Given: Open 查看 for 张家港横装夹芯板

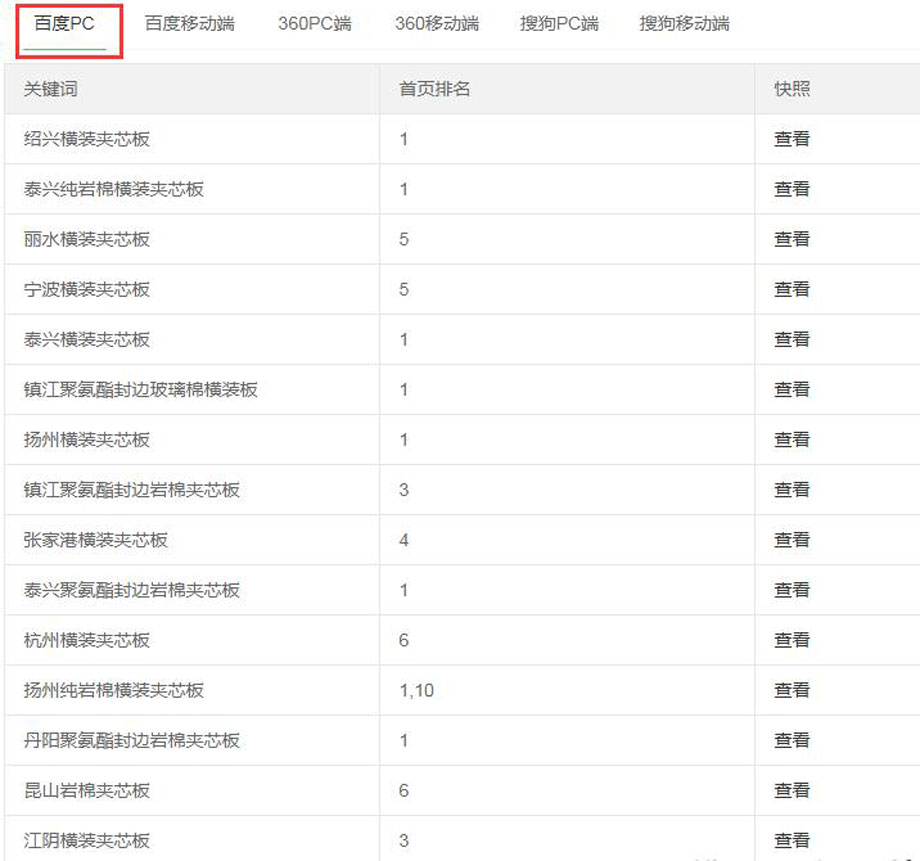Looking at the screenshot, I should pyautogui.click(x=791, y=540).
